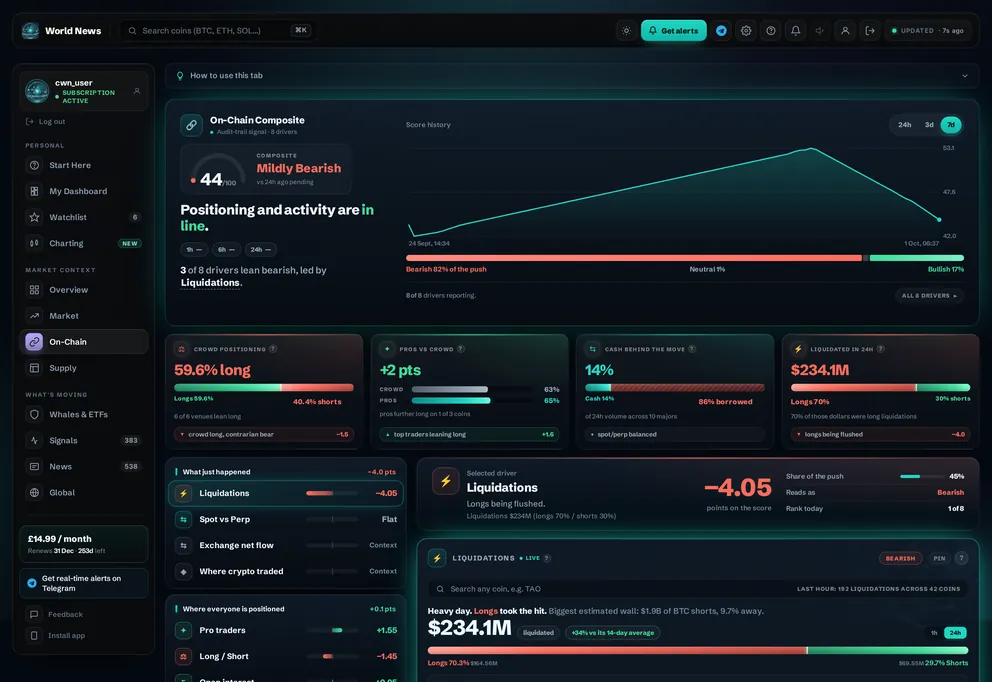Screen dimensions: 992x682
Task: Click the Exchange net flow row icon
Action: click(183, 545)
